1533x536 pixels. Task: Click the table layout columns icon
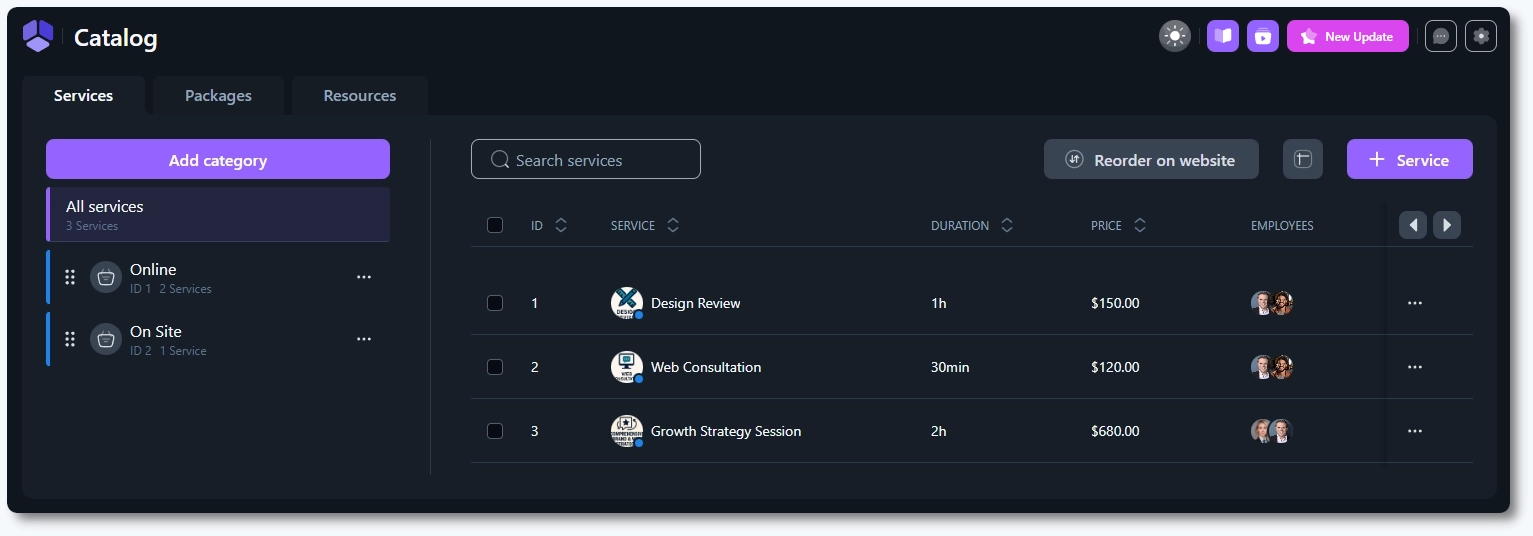click(1303, 160)
